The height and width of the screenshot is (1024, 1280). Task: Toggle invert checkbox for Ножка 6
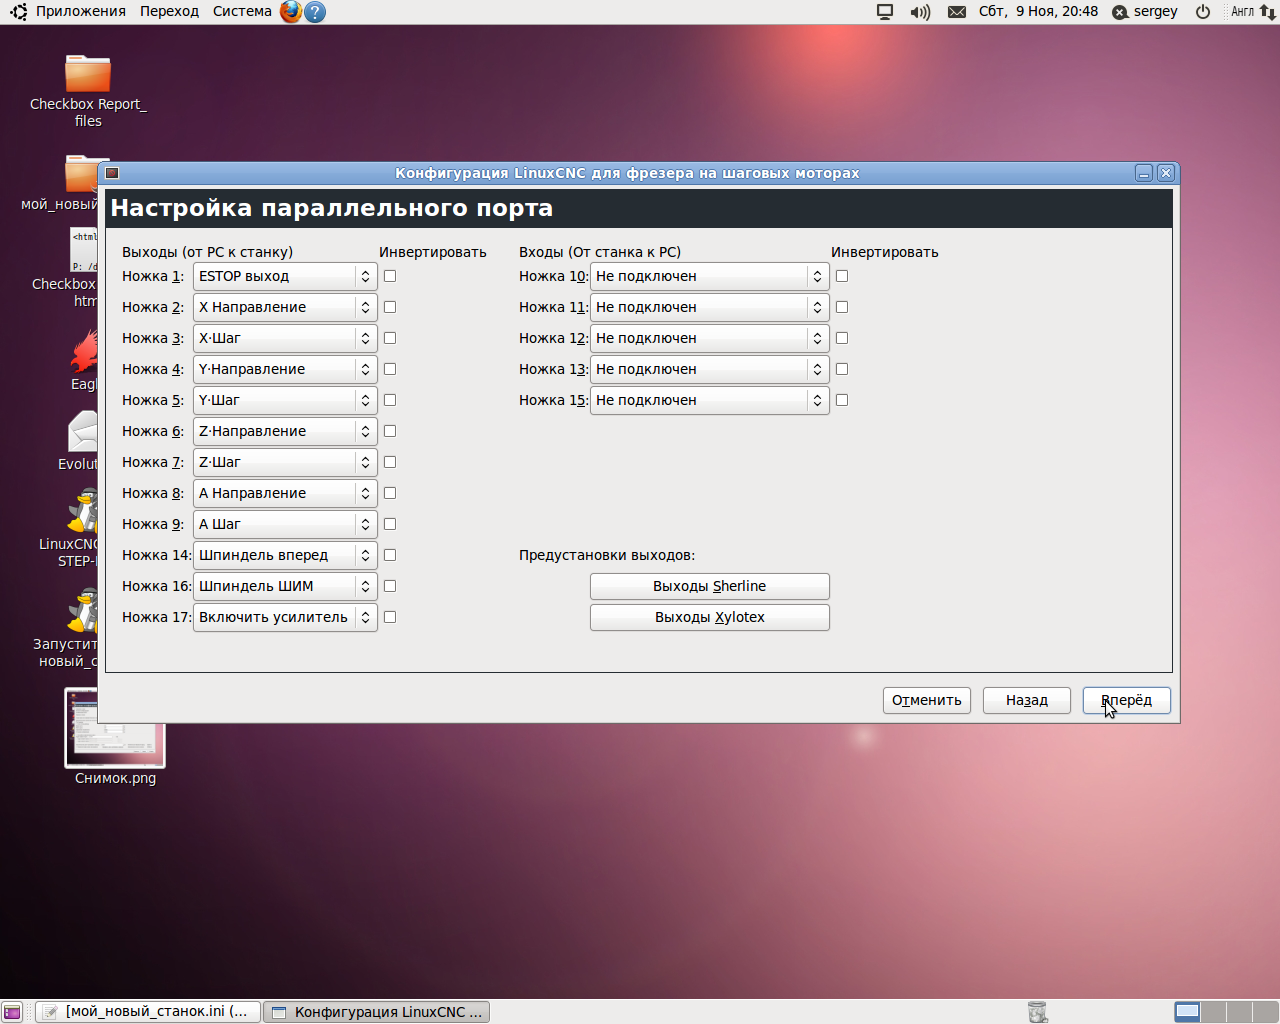(390, 431)
